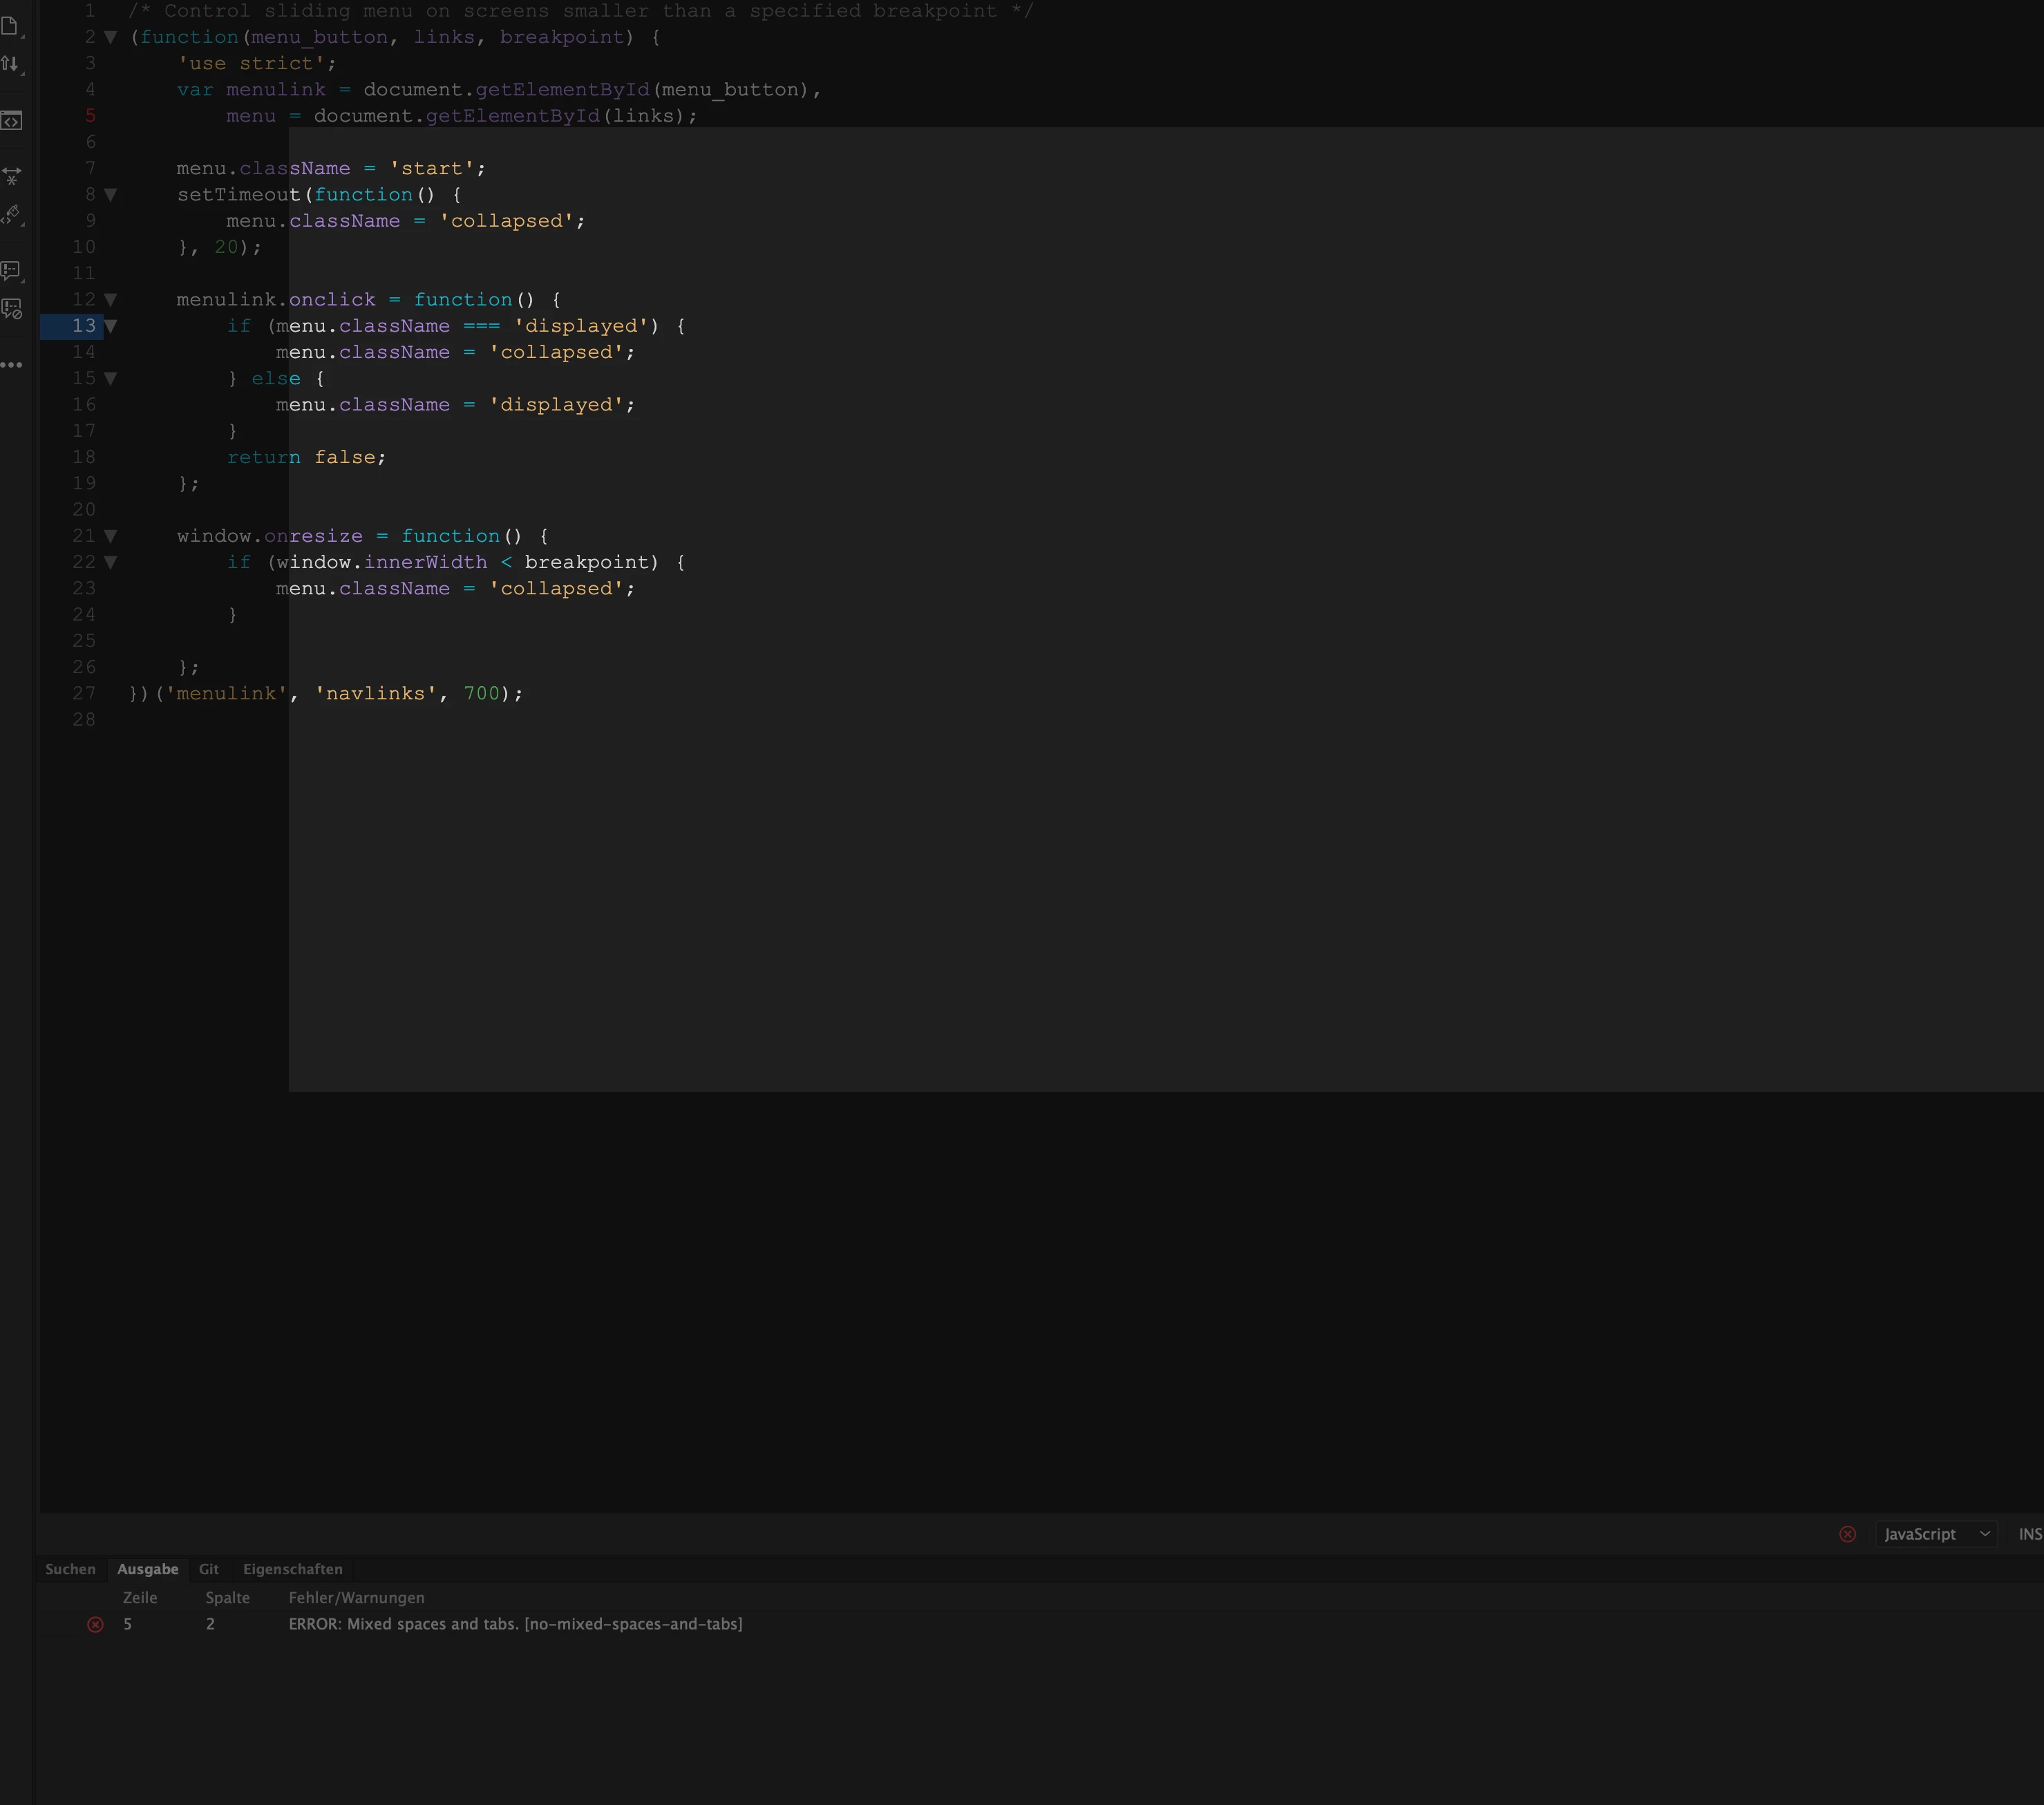Viewport: 2044px width, 1805px height.
Task: Open the Open Documents file icon
Action: pos(10,26)
